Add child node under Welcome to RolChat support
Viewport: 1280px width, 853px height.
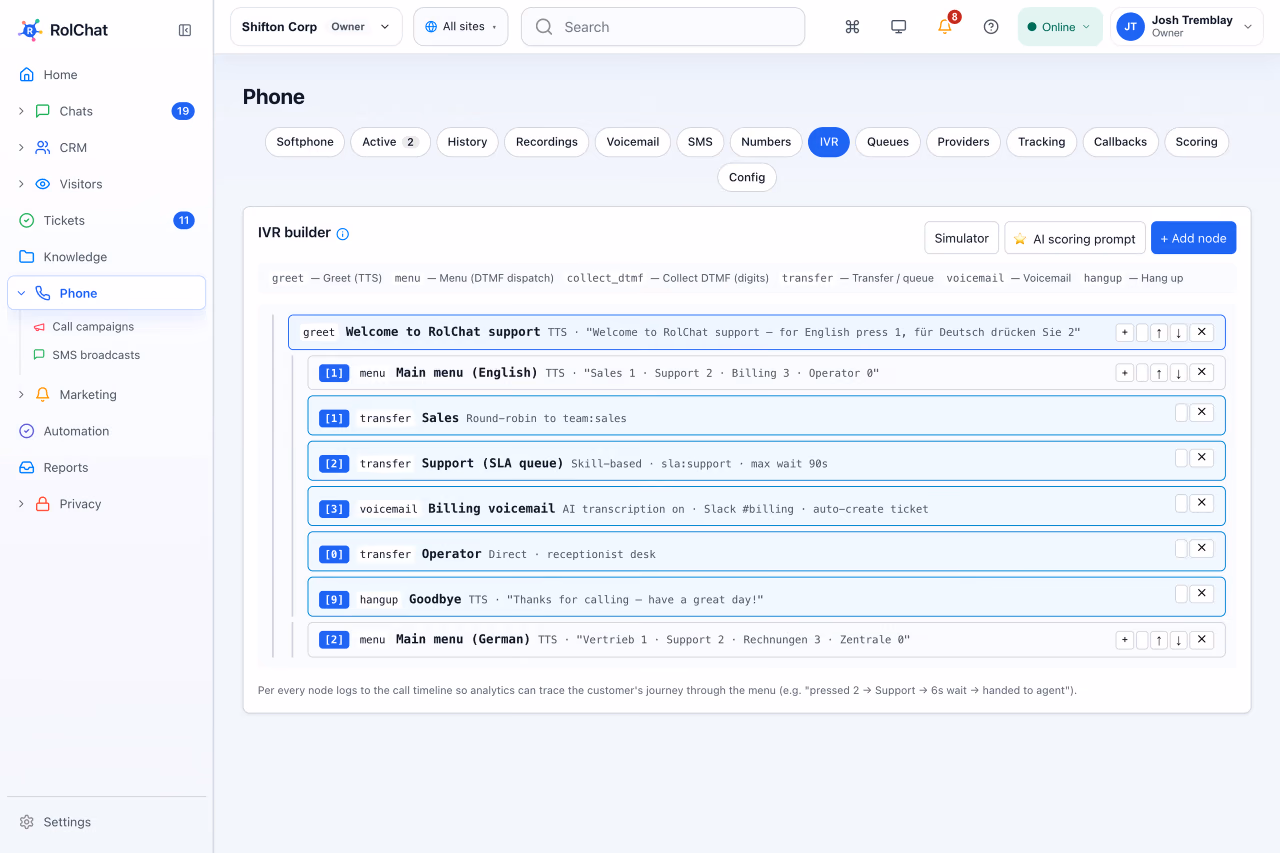point(1125,332)
